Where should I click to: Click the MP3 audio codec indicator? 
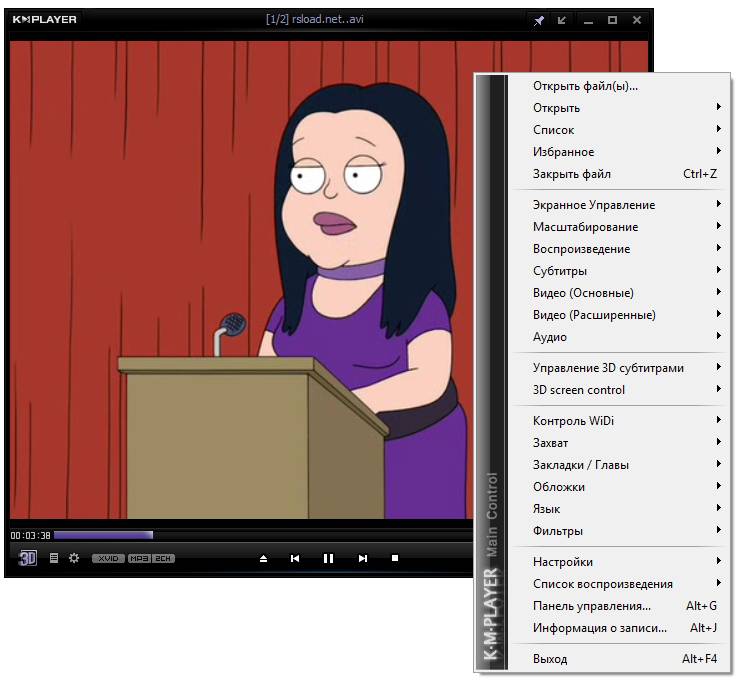point(139,558)
